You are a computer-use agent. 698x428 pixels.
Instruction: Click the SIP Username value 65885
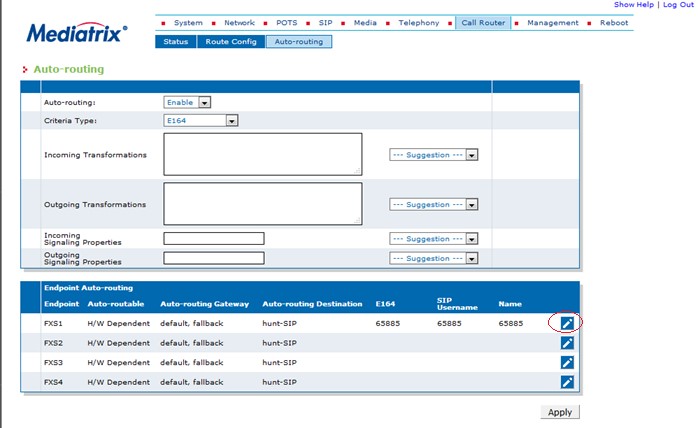(449, 323)
